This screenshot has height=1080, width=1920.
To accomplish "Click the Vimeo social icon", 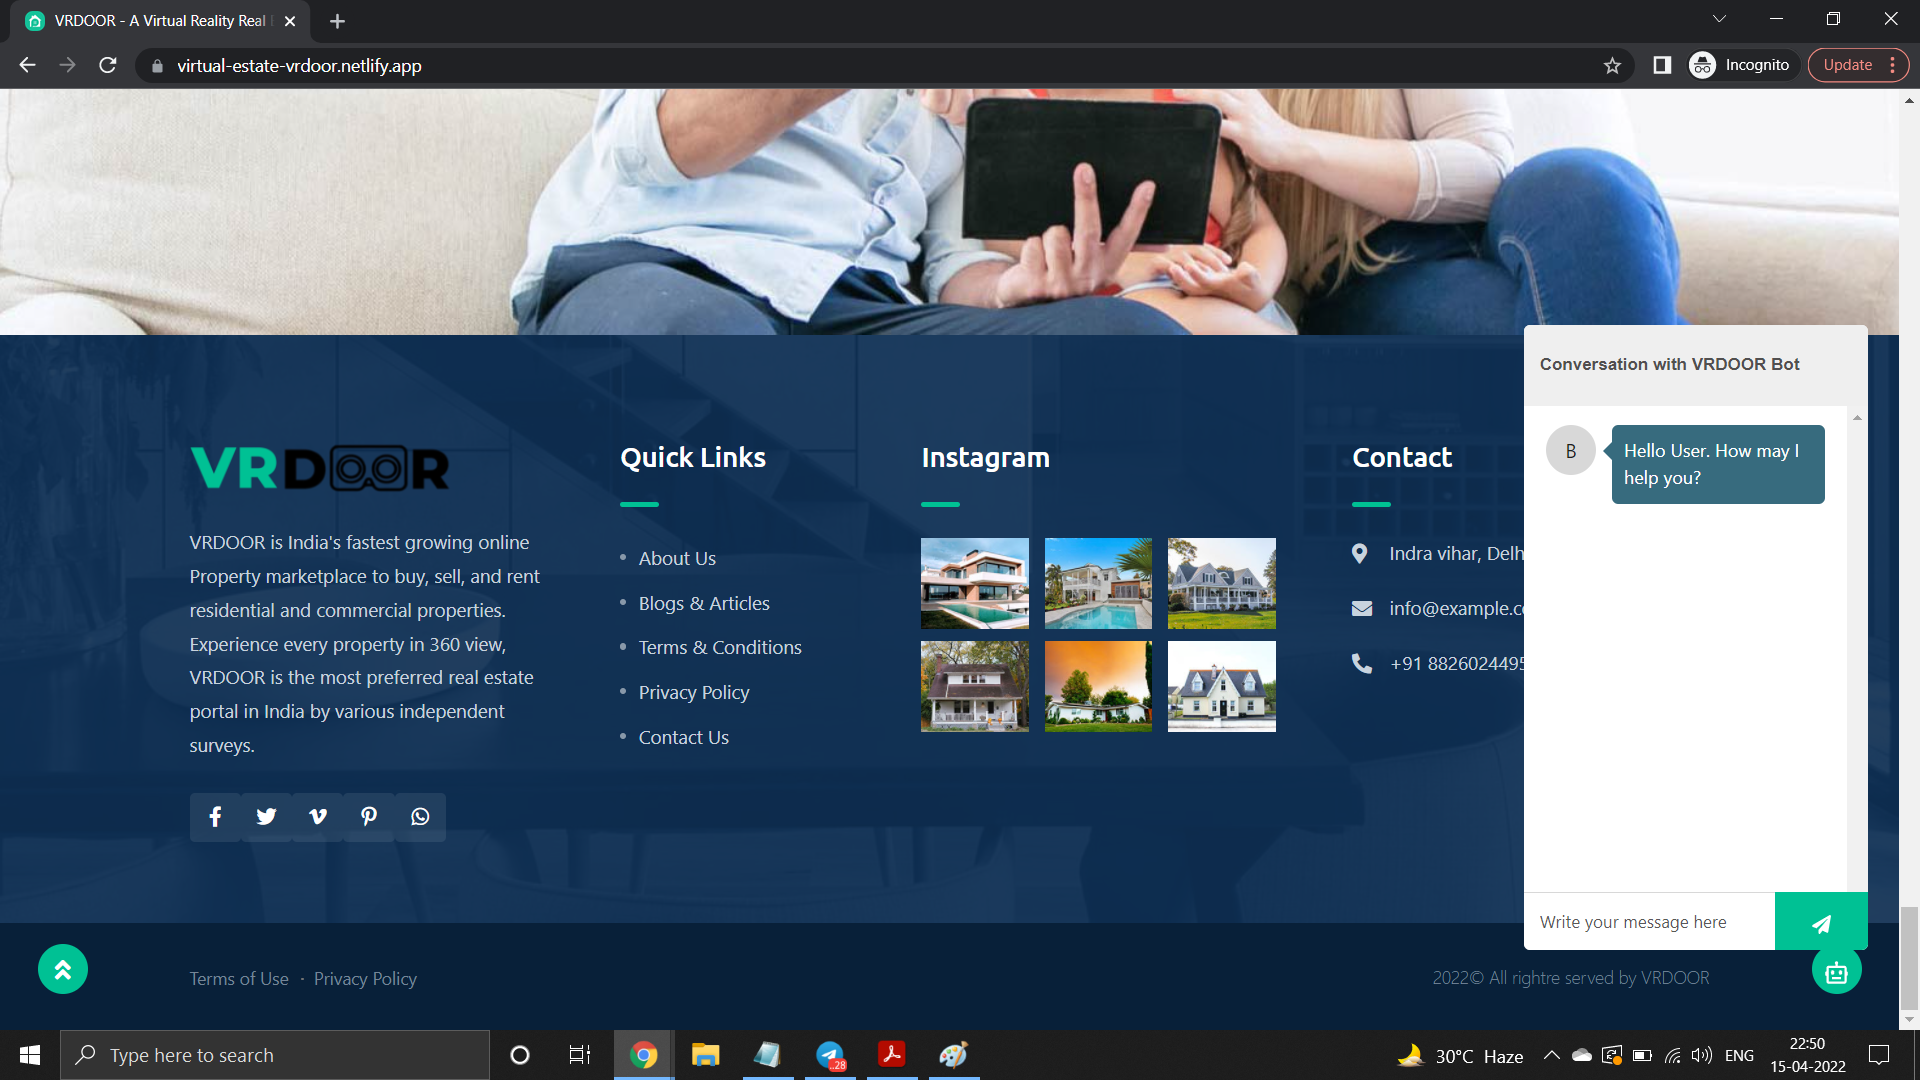I will click(318, 817).
